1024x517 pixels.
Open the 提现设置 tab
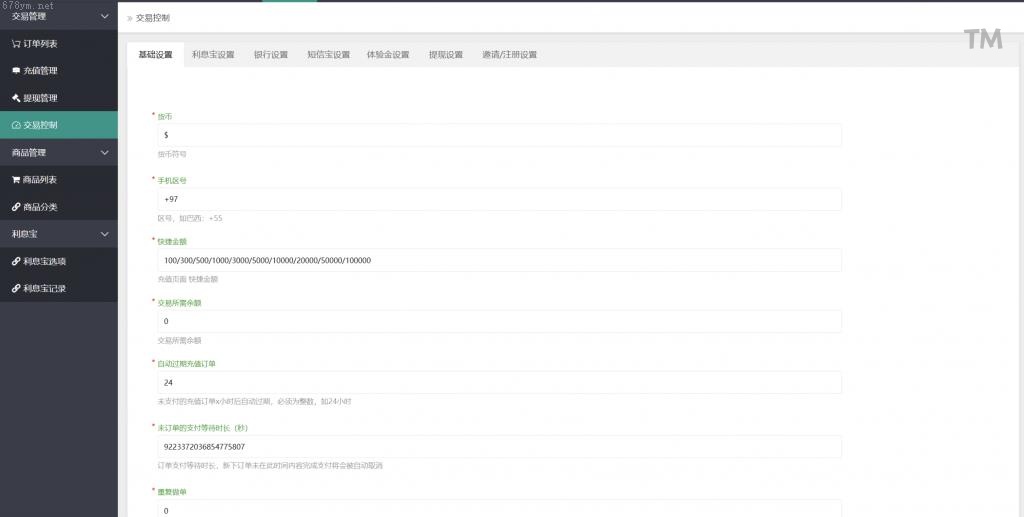pos(445,55)
